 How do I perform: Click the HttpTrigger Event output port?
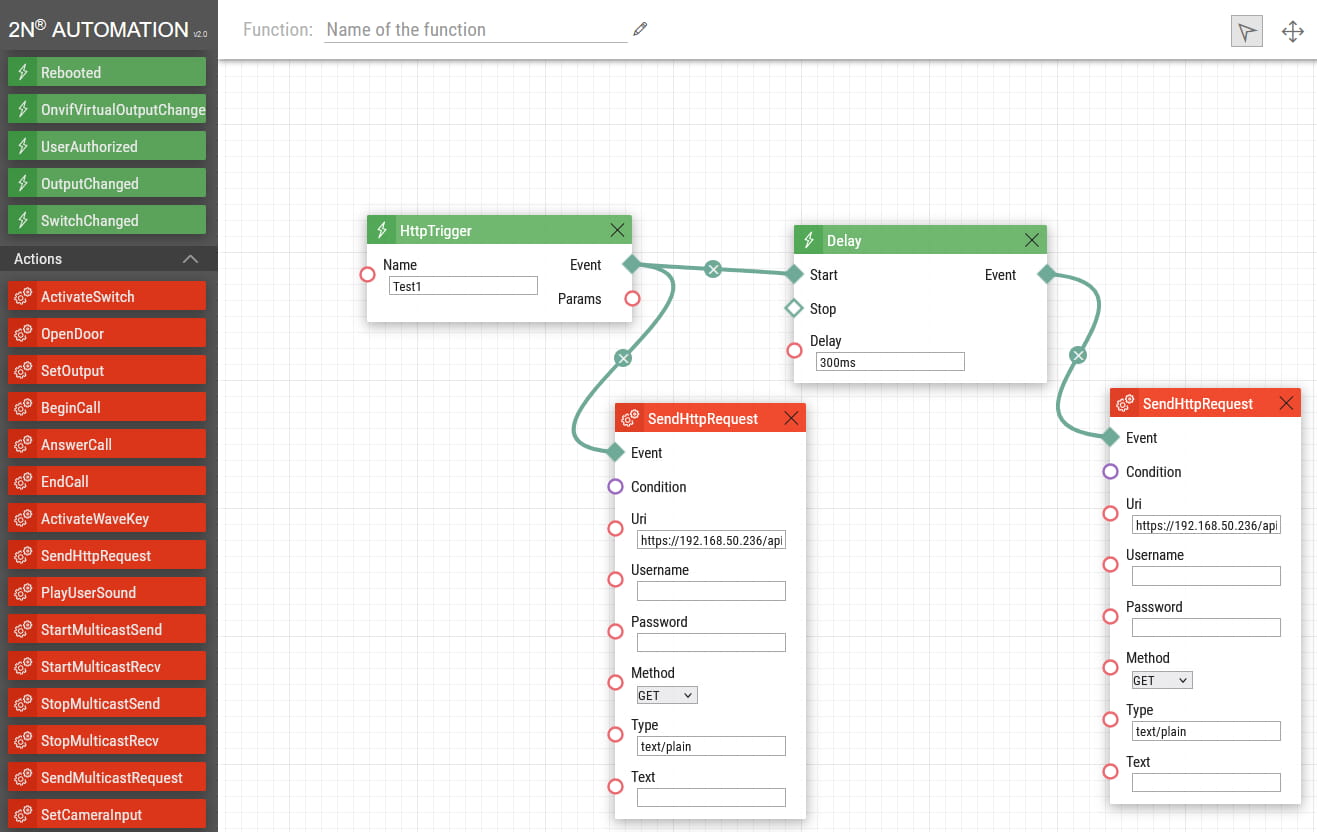click(x=631, y=264)
